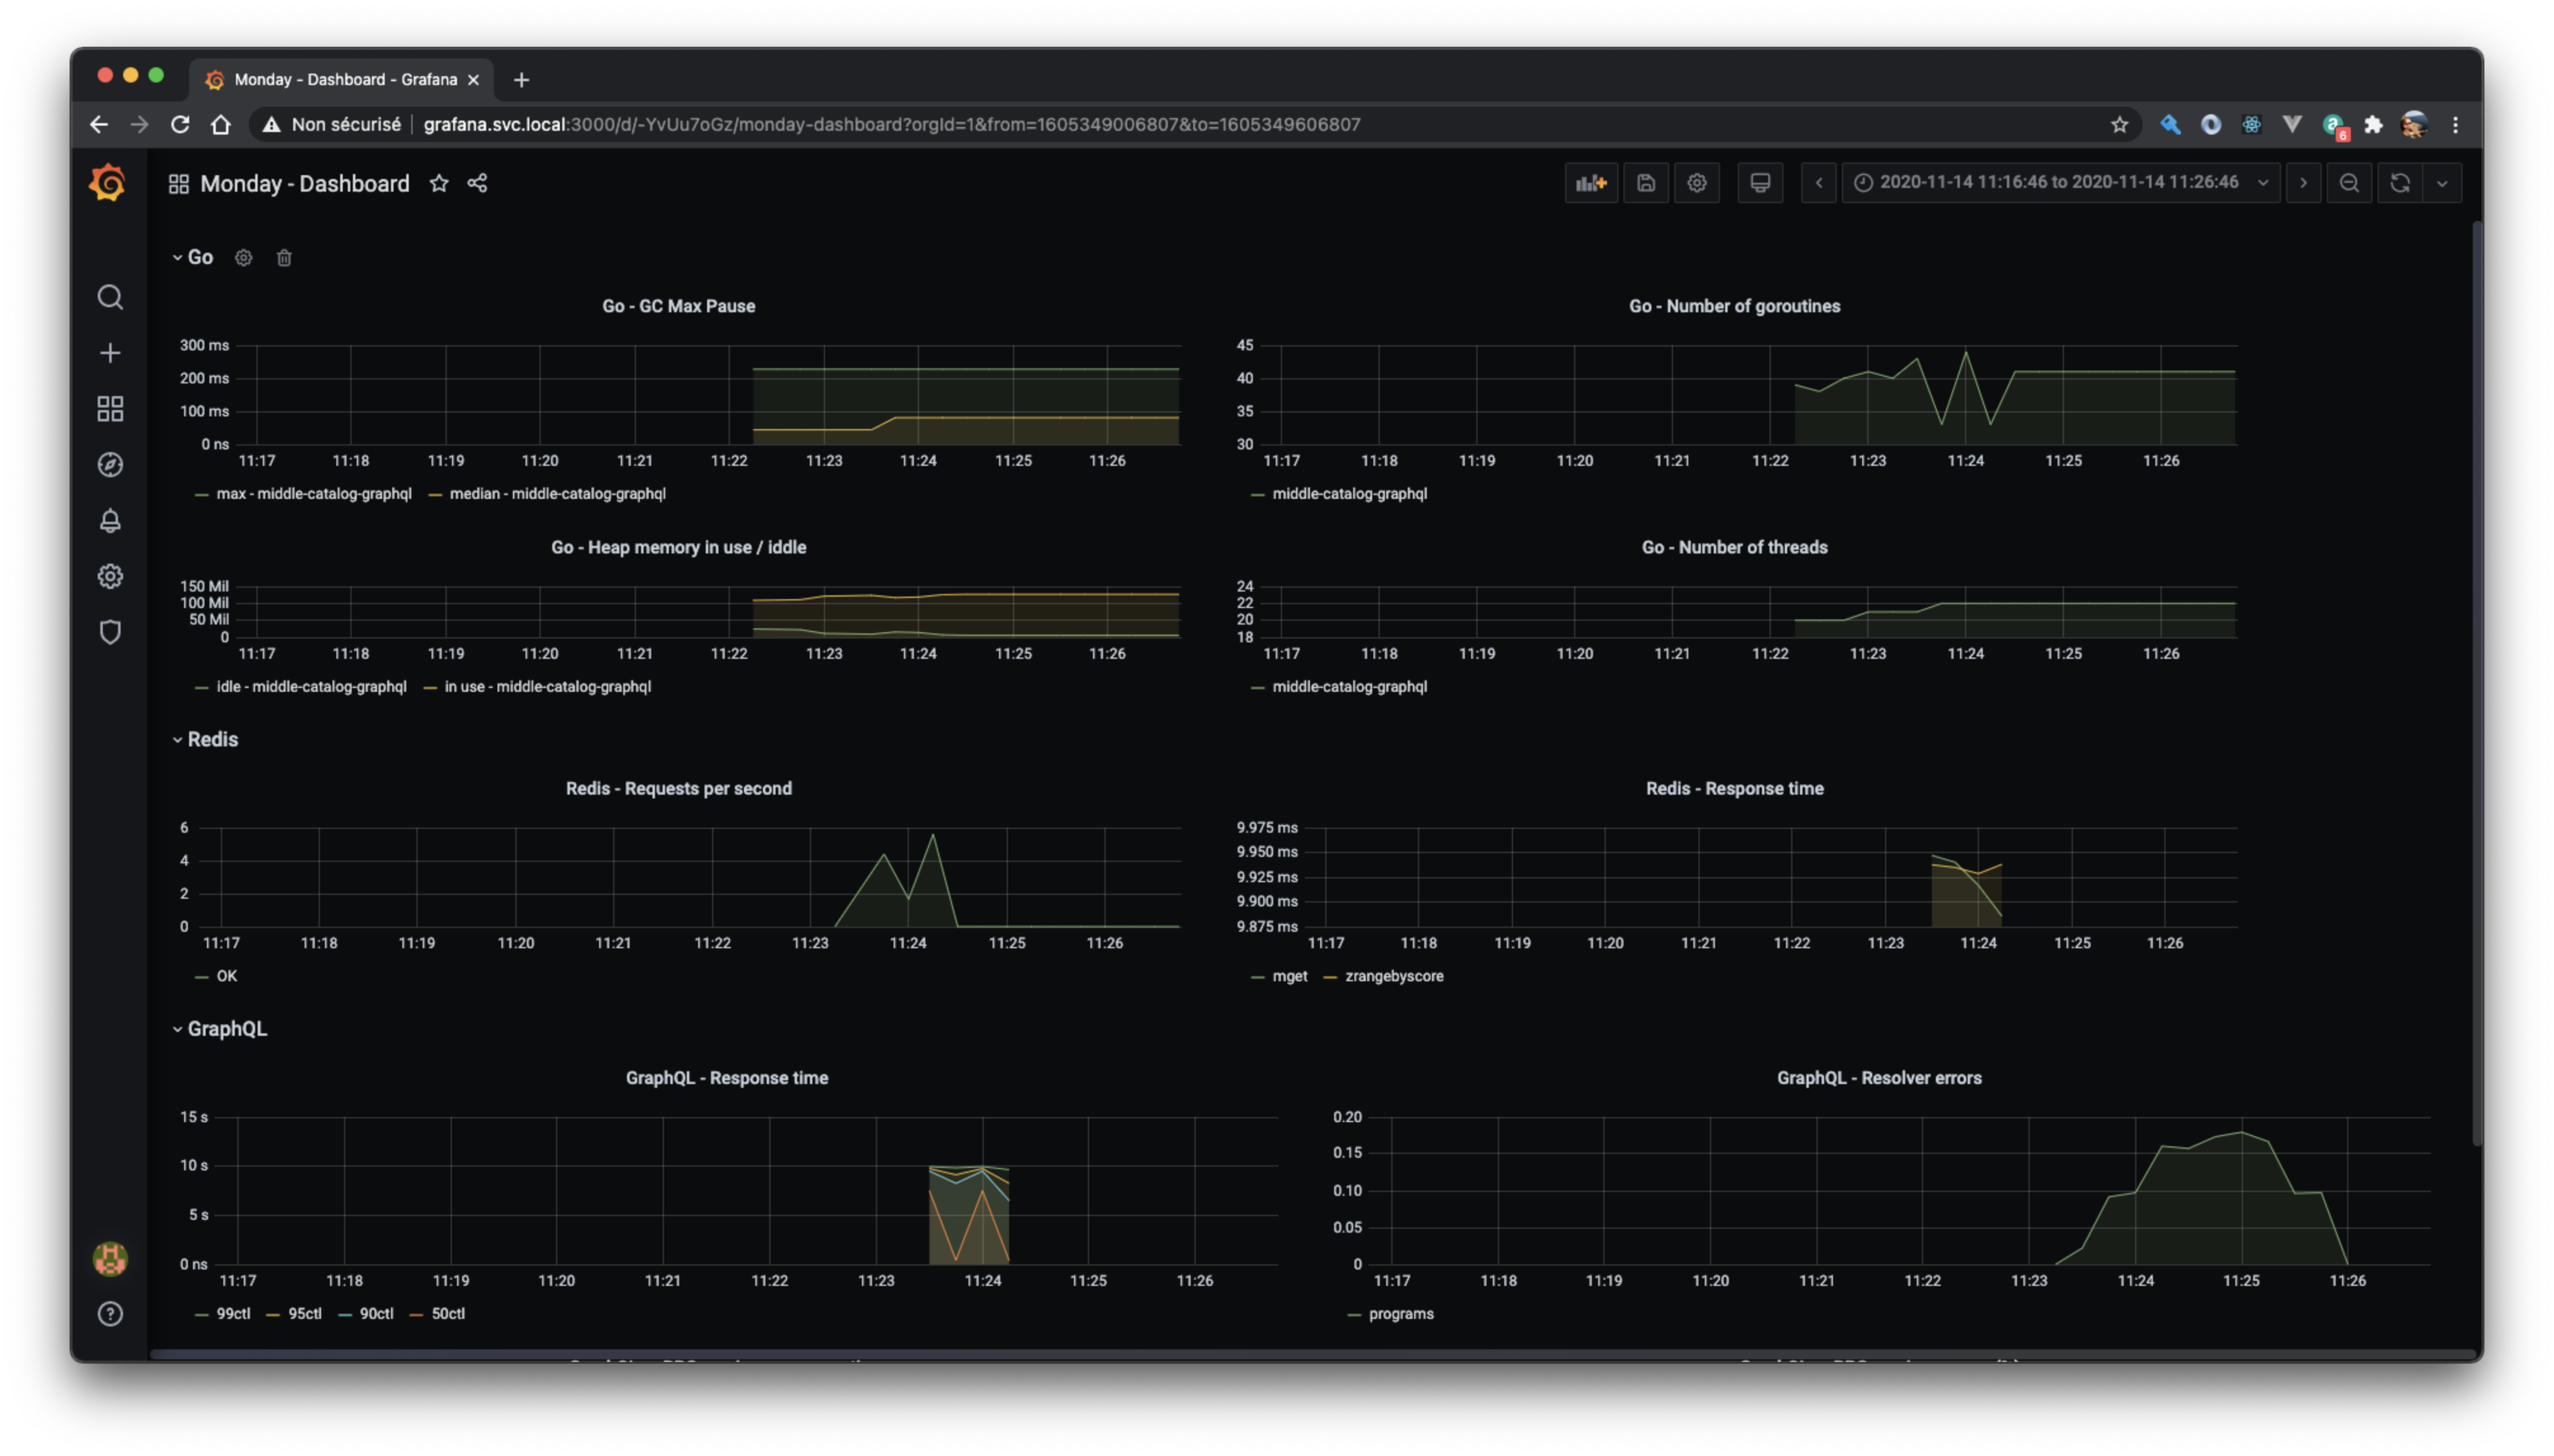
Task: Open Alerting bell icon
Action: [x=110, y=521]
